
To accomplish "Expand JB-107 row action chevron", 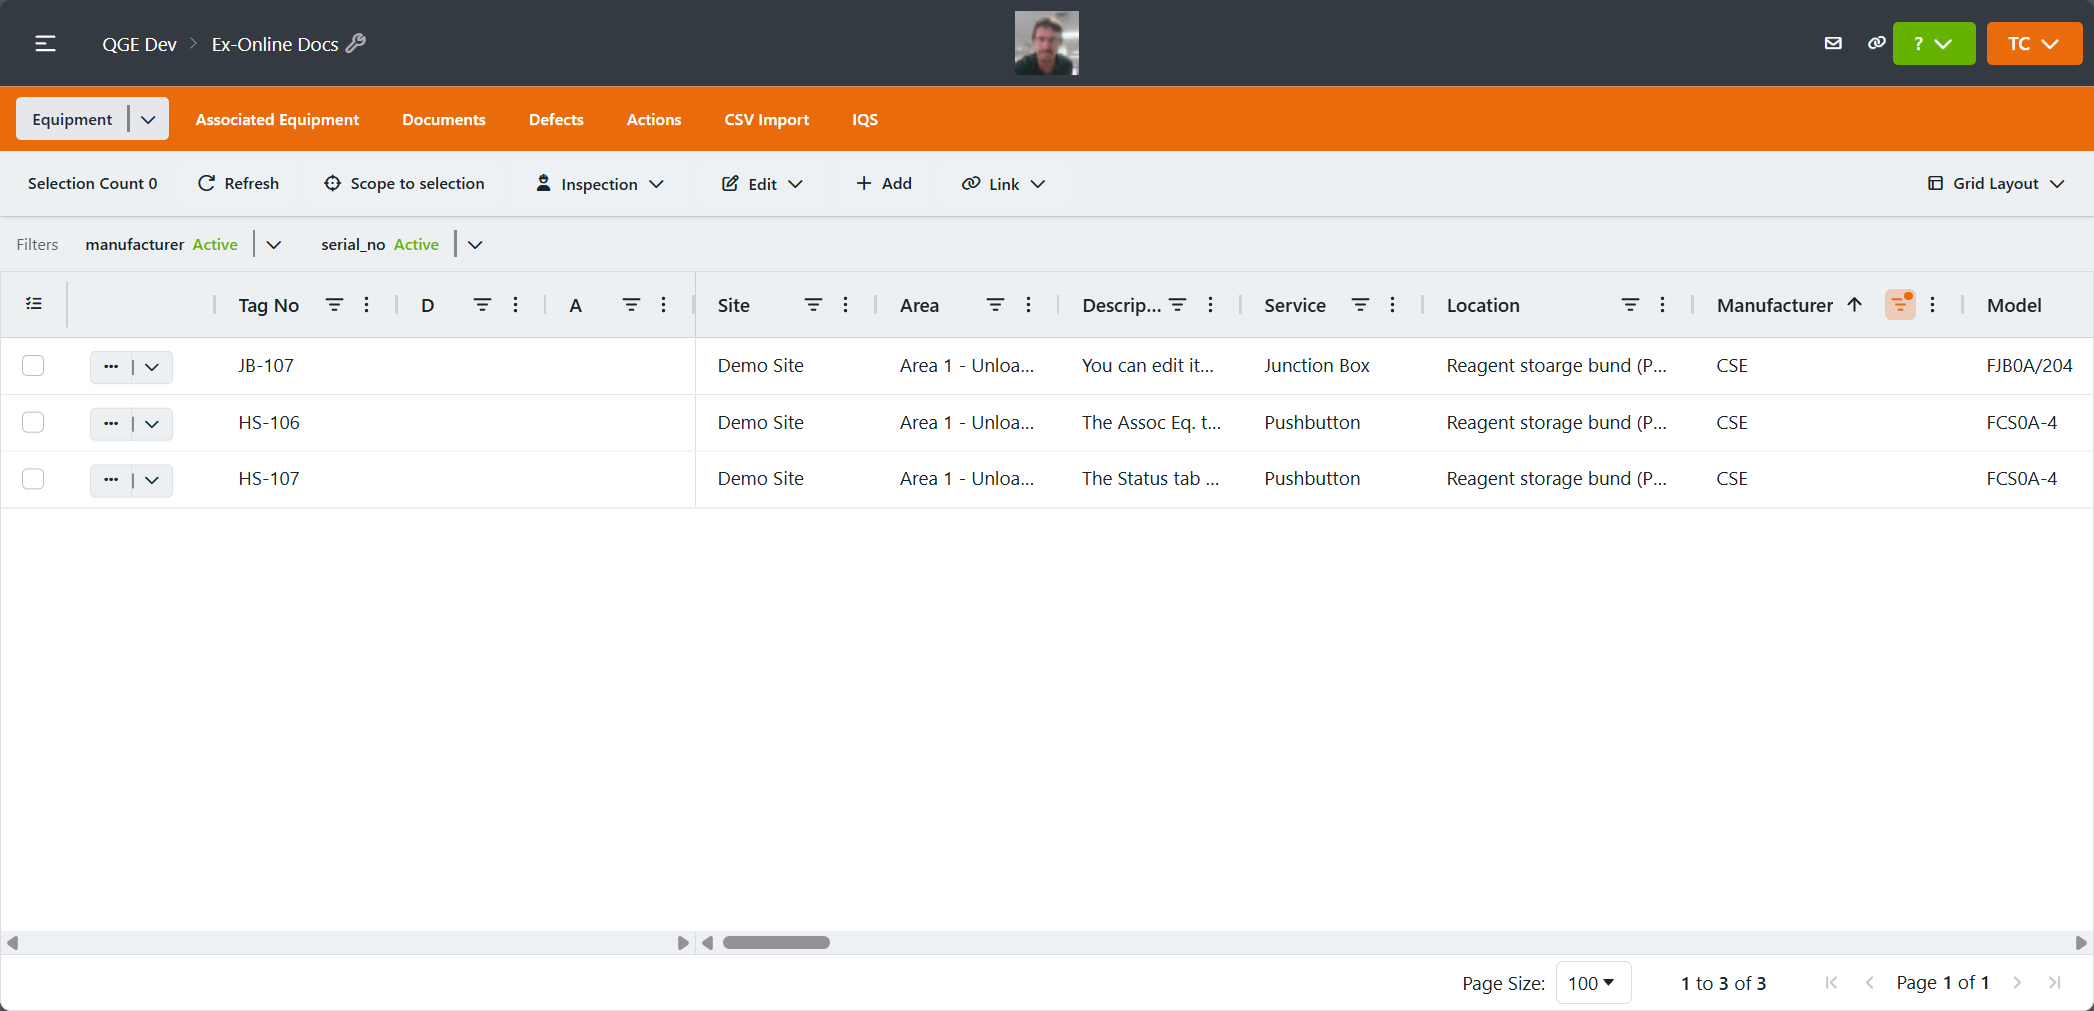I will point(152,367).
